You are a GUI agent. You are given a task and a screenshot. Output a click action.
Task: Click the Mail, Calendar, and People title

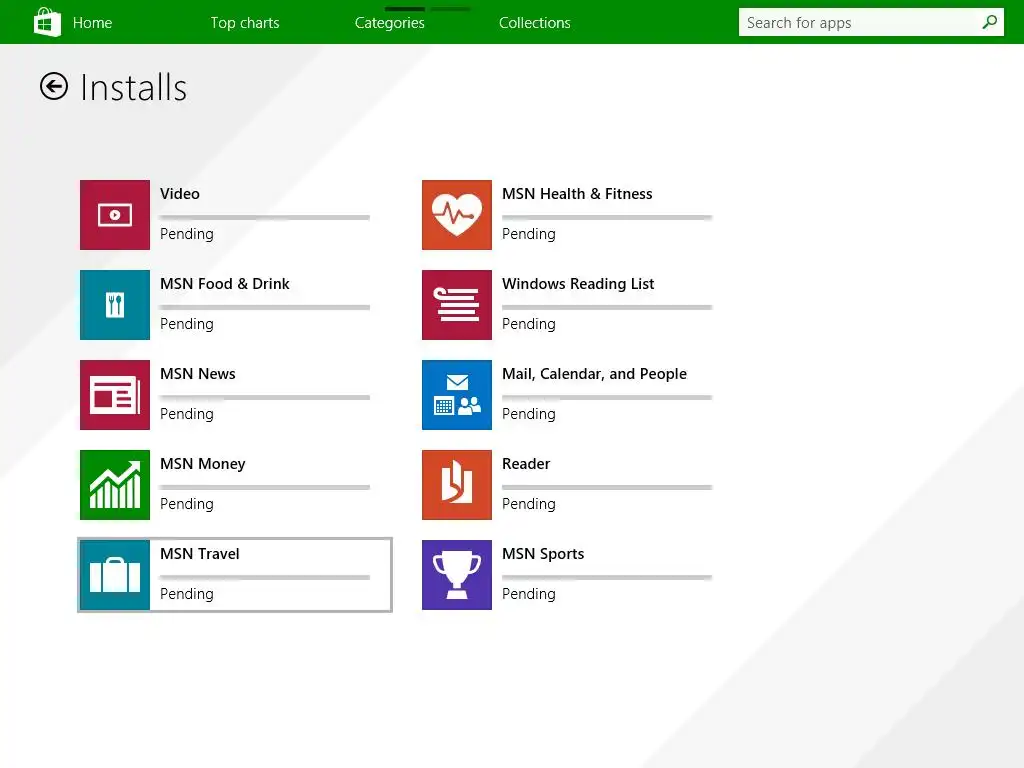594,374
